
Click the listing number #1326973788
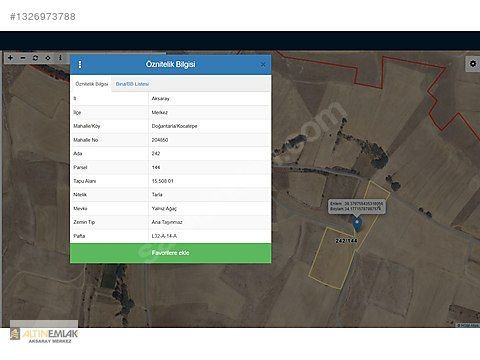[x=43, y=16]
